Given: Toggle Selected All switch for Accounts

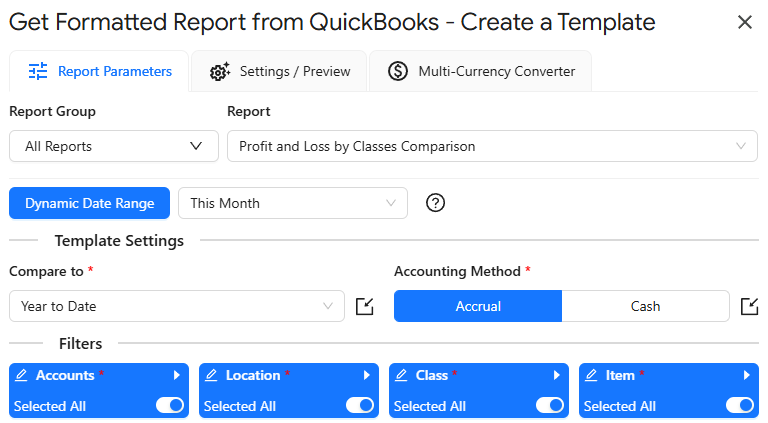Looking at the screenshot, I should coord(170,405).
